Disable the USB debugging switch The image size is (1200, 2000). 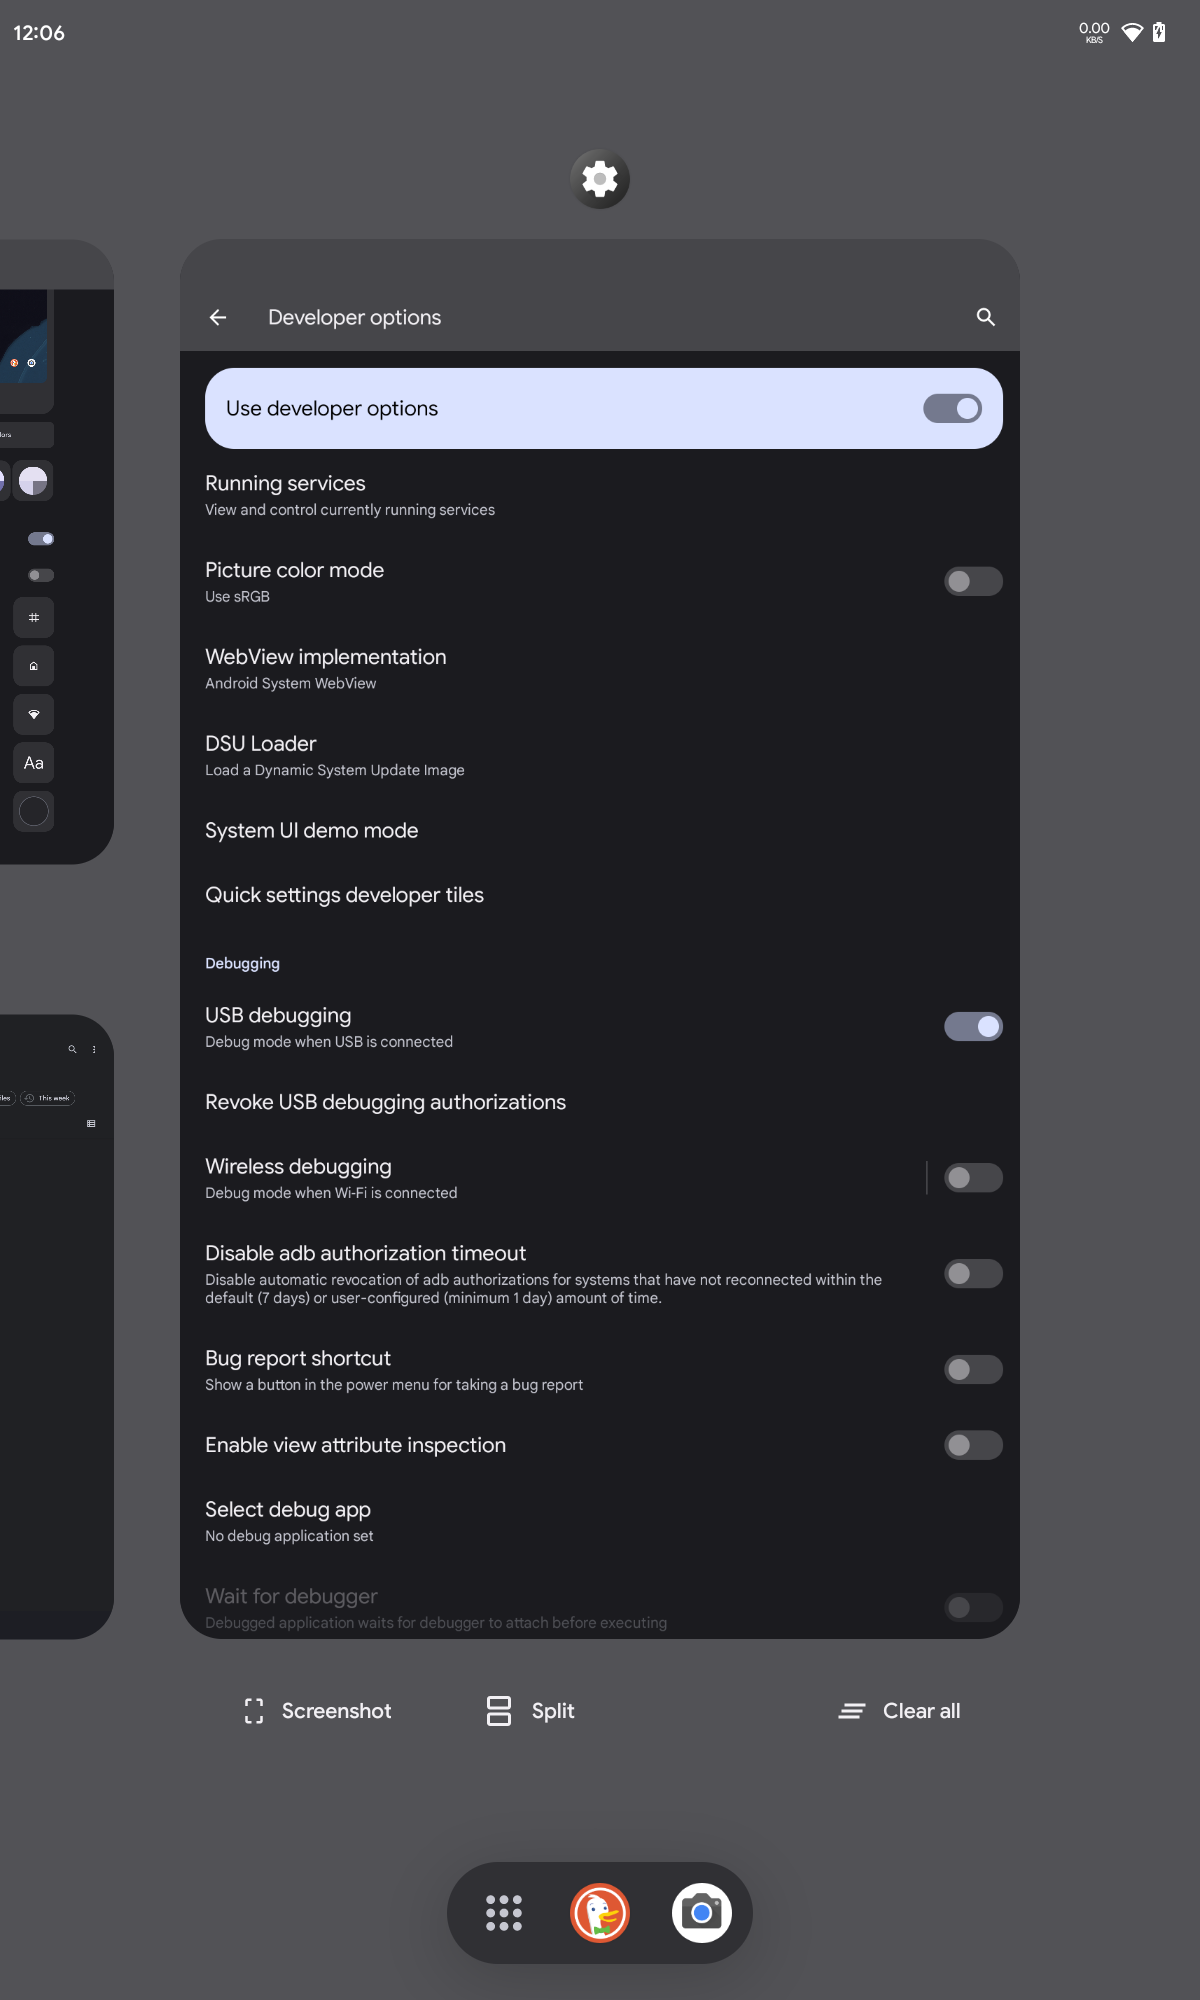973,1027
